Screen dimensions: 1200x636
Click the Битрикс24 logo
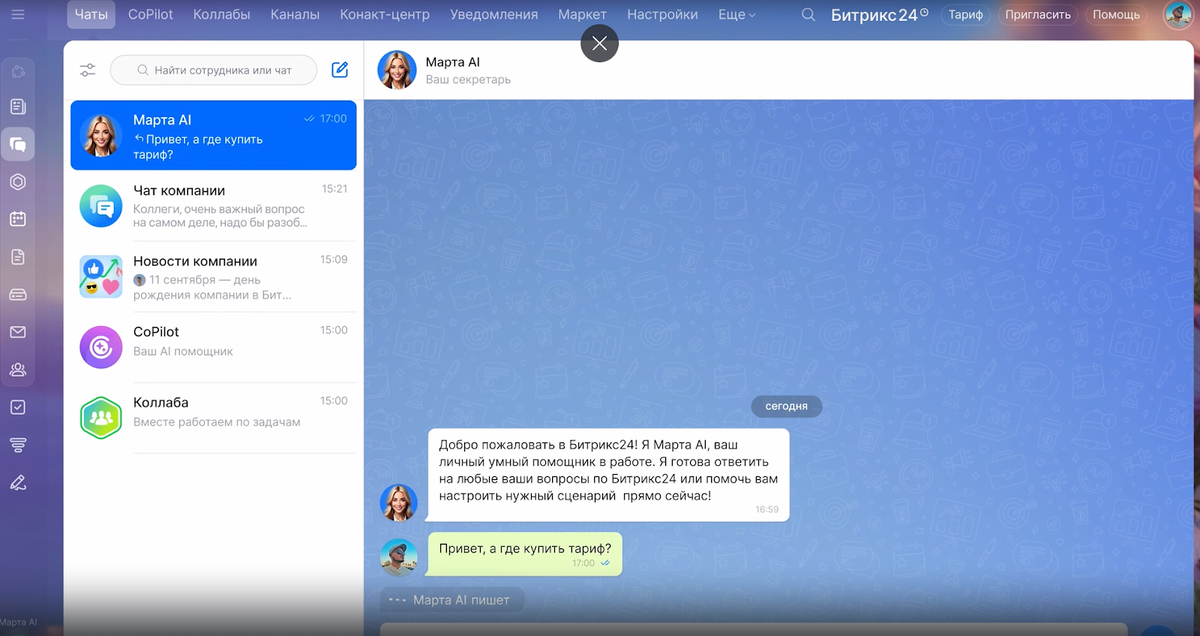click(x=879, y=15)
